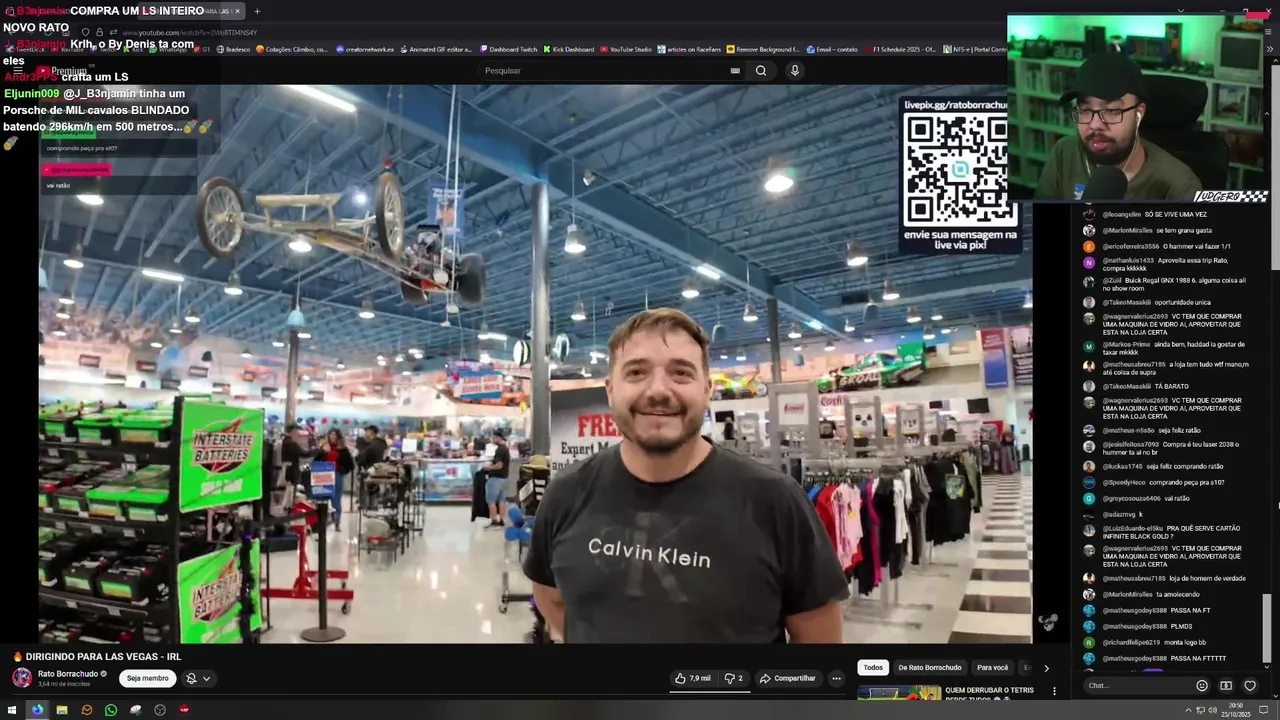Click the Super Chat money icon in chat
Image resolution: width=1280 pixels, height=720 pixels.
coord(1226,686)
